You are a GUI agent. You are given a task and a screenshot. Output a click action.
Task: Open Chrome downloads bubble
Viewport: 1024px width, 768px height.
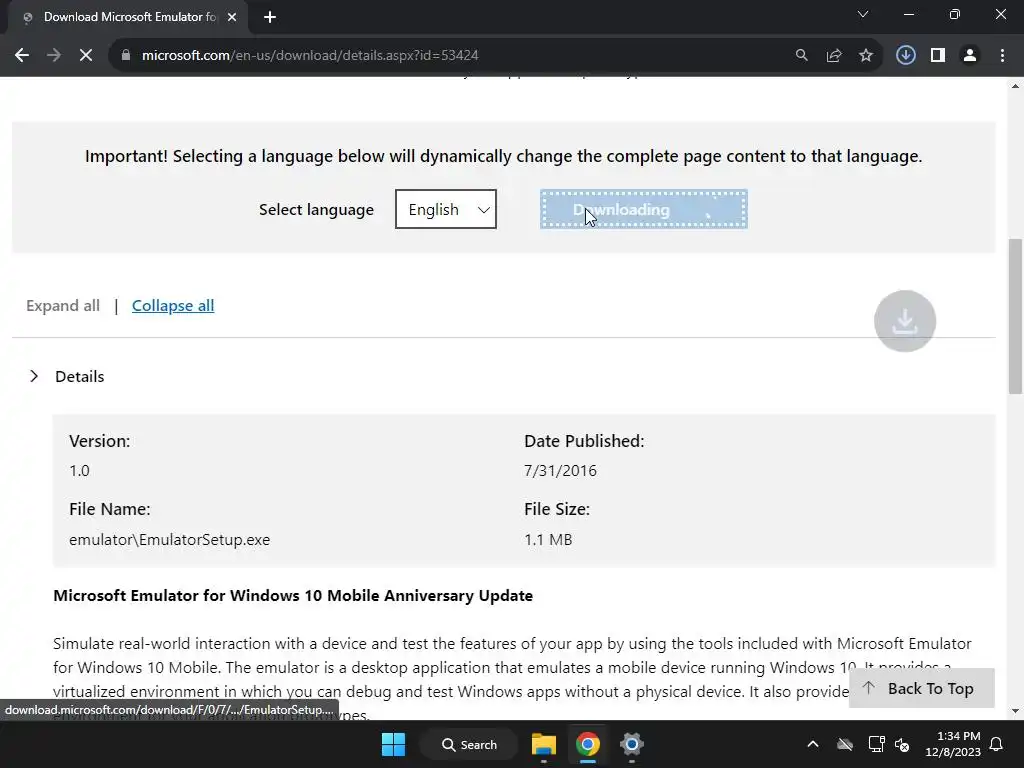[905, 56]
